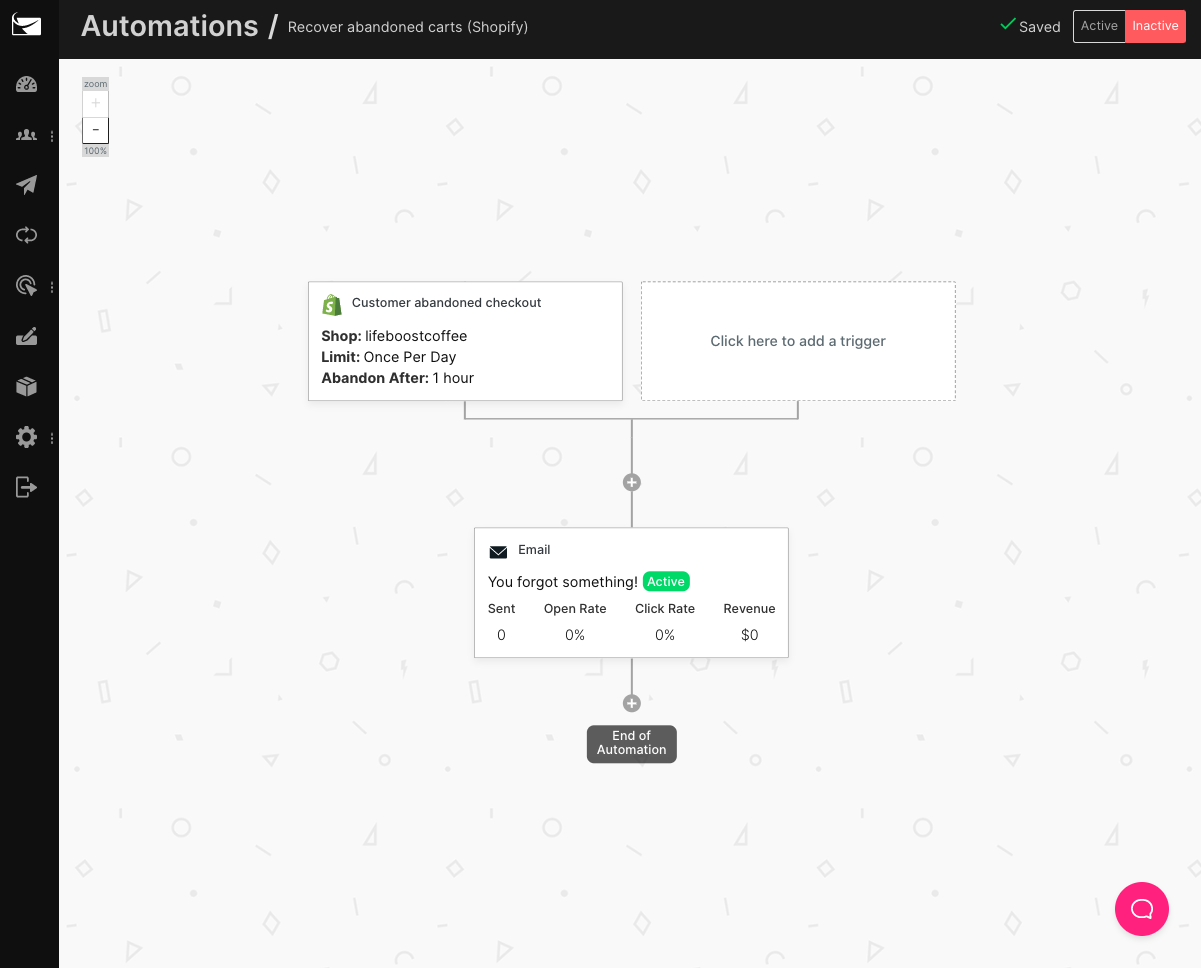Open the click tracking cursor icon
Image resolution: width=1201 pixels, height=968 pixels.
point(27,286)
